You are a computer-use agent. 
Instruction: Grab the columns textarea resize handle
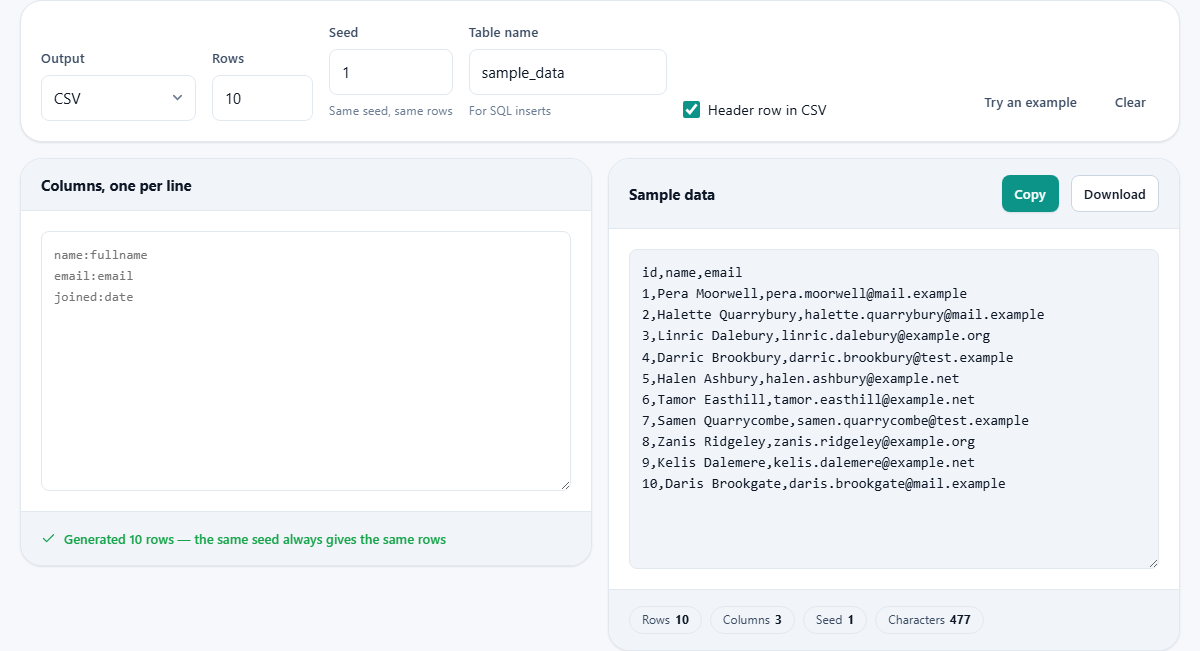point(564,484)
